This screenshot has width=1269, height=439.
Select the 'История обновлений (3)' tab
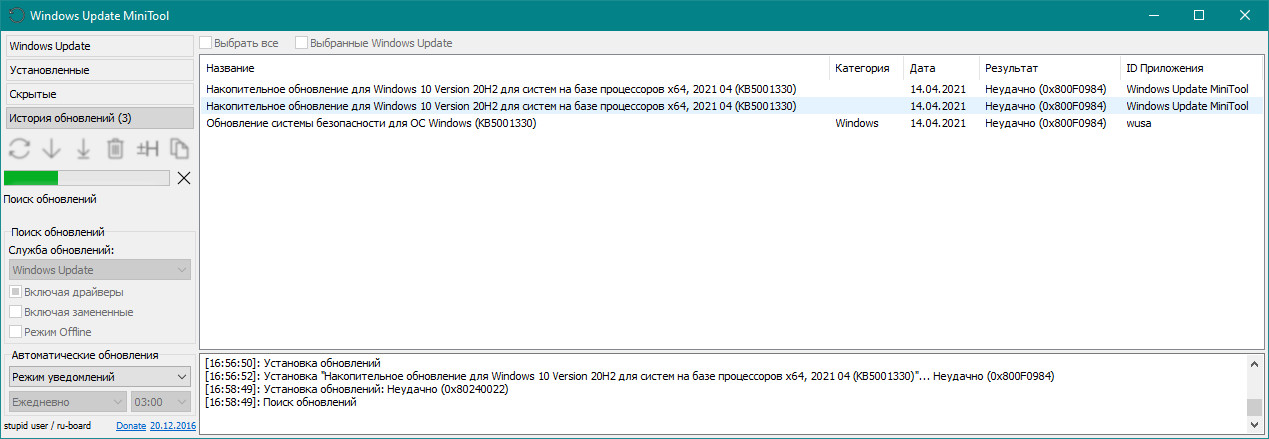point(99,118)
